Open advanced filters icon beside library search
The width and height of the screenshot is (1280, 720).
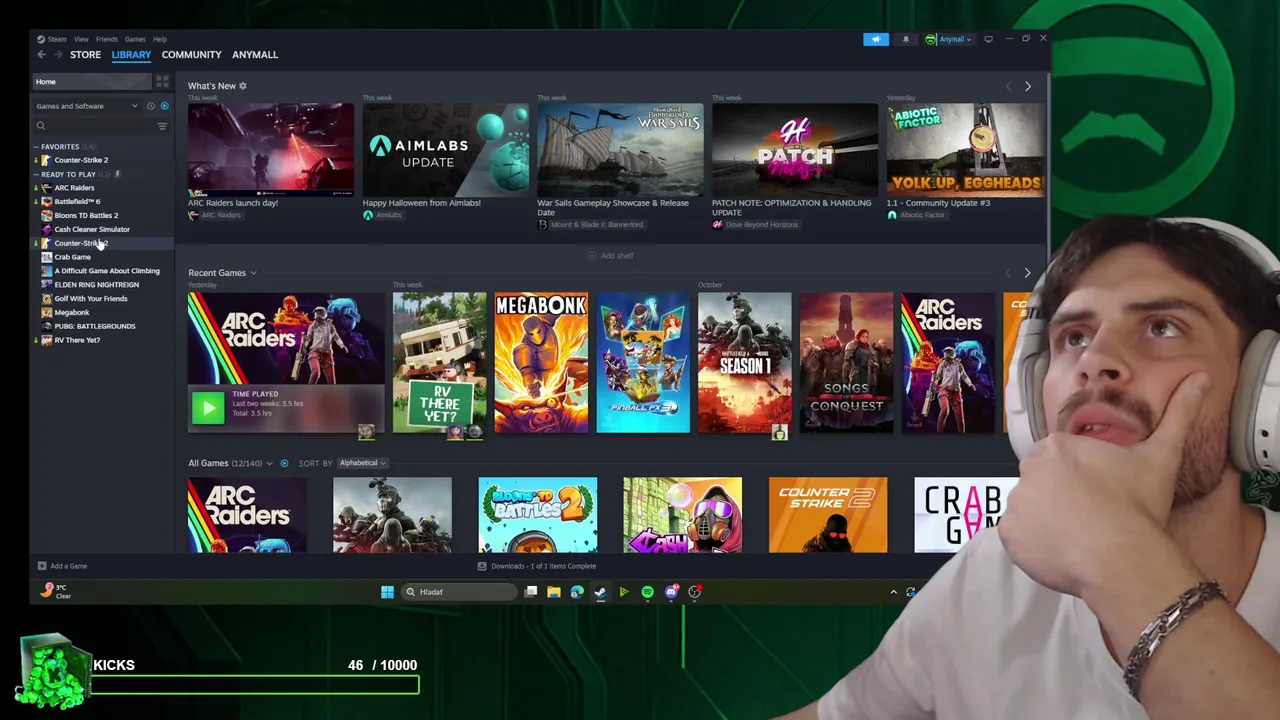(x=162, y=126)
